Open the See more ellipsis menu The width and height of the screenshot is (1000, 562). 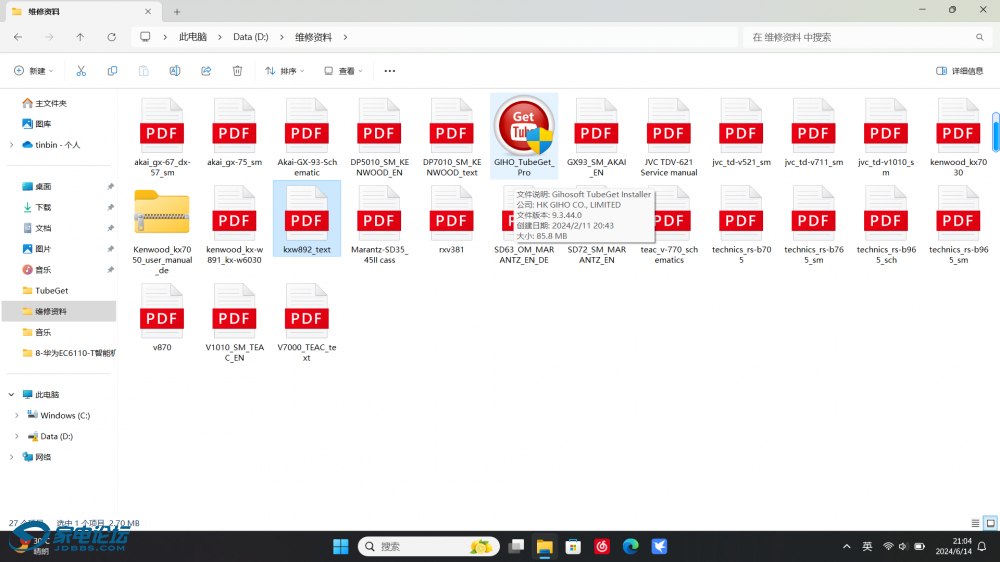point(390,71)
